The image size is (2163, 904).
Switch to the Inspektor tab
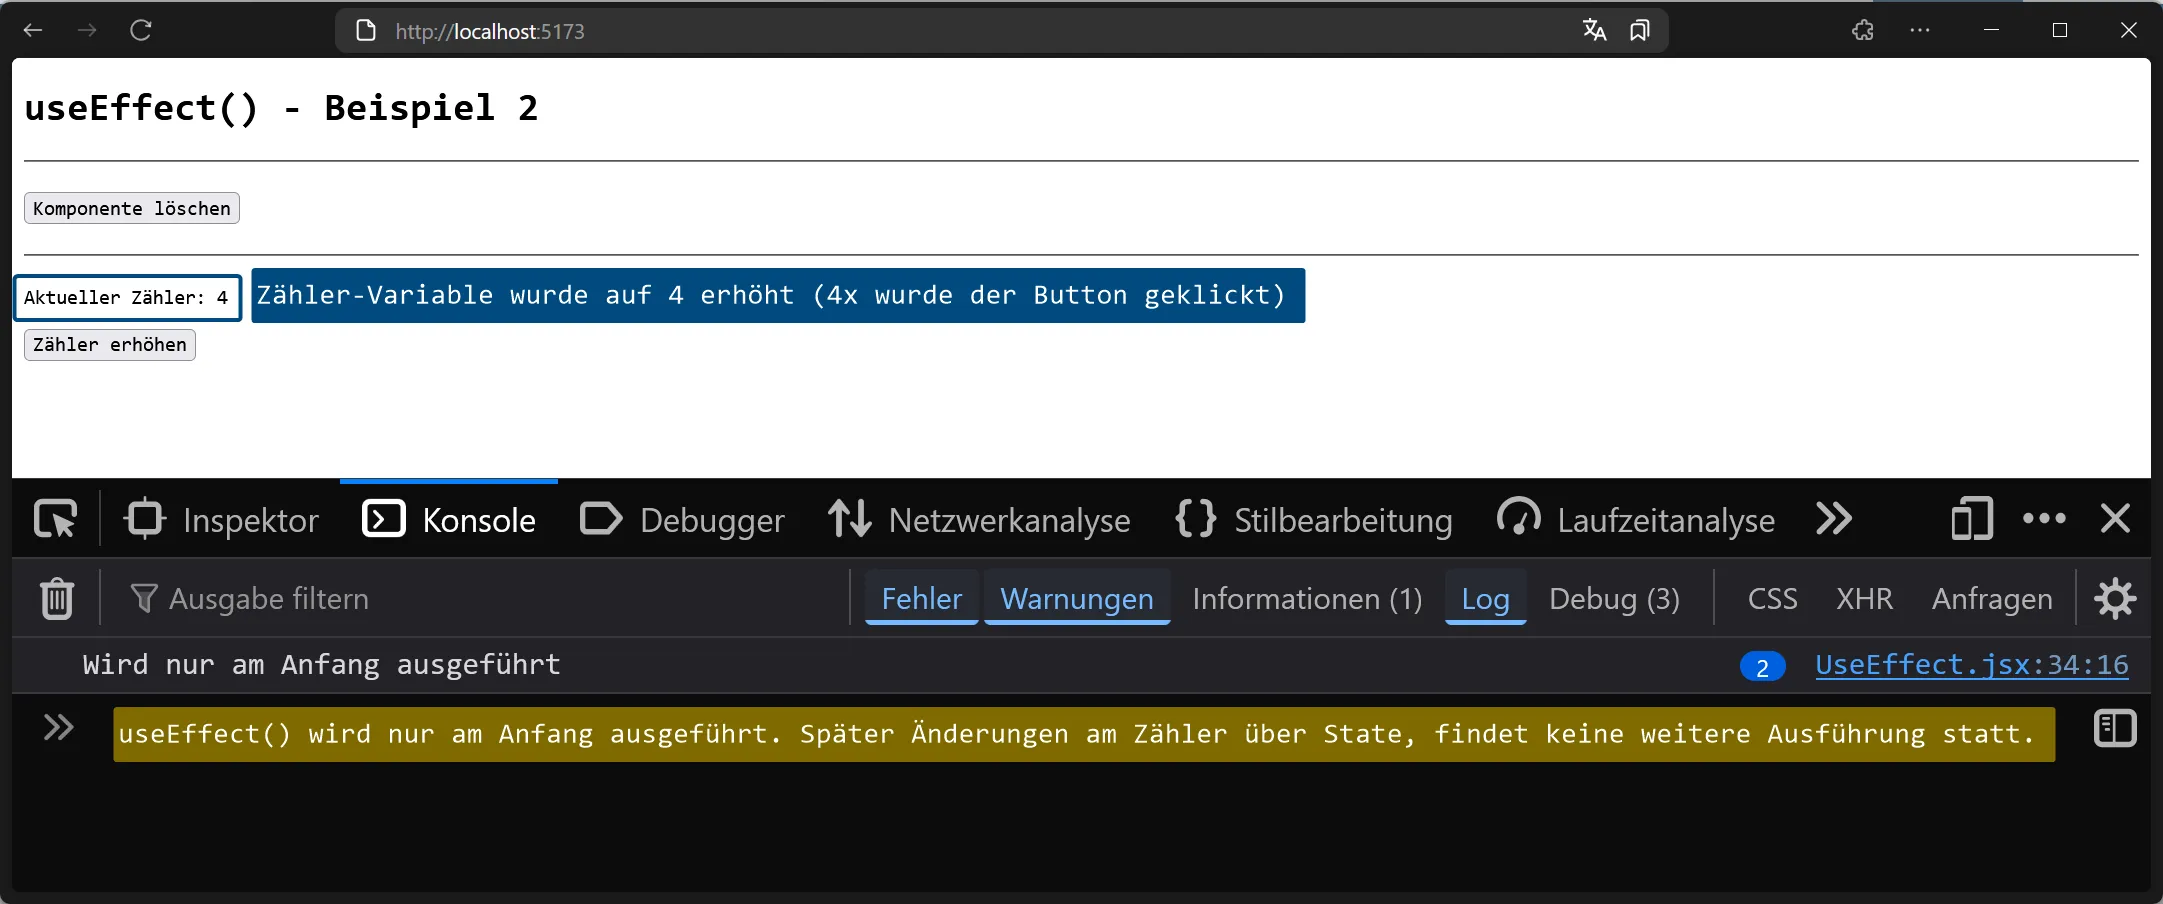pyautogui.click(x=222, y=520)
